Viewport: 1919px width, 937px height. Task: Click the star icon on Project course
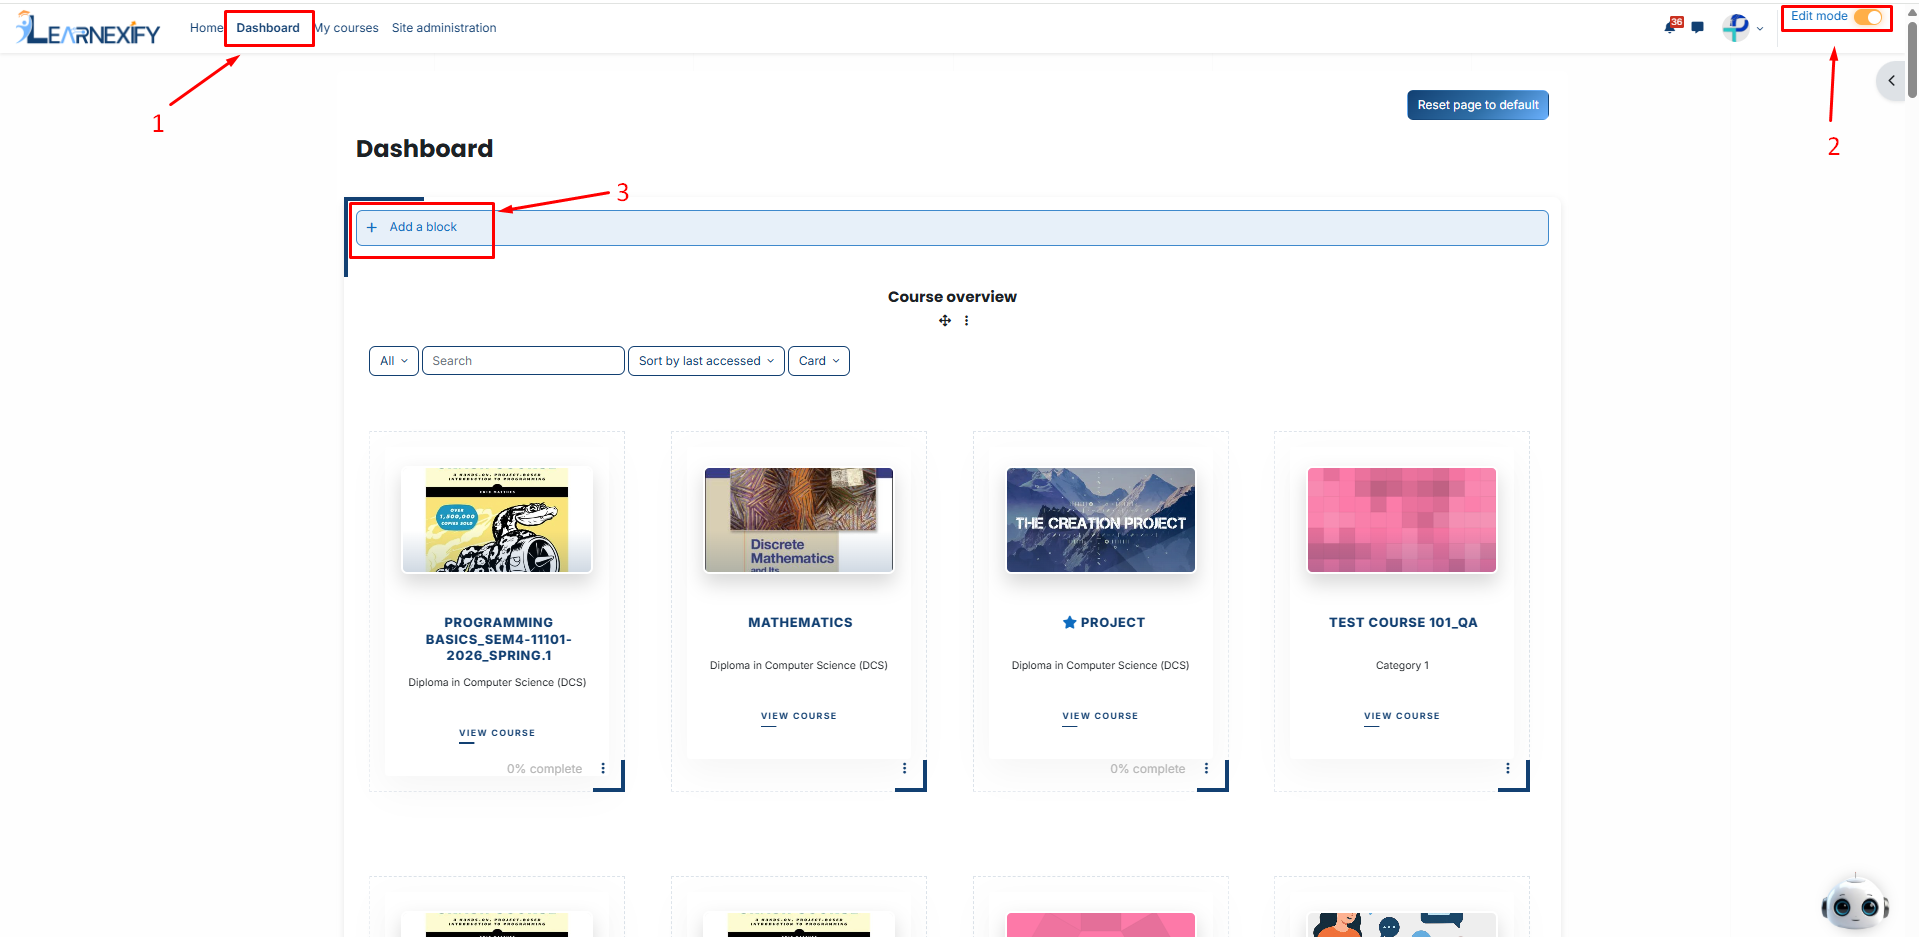[1069, 622]
